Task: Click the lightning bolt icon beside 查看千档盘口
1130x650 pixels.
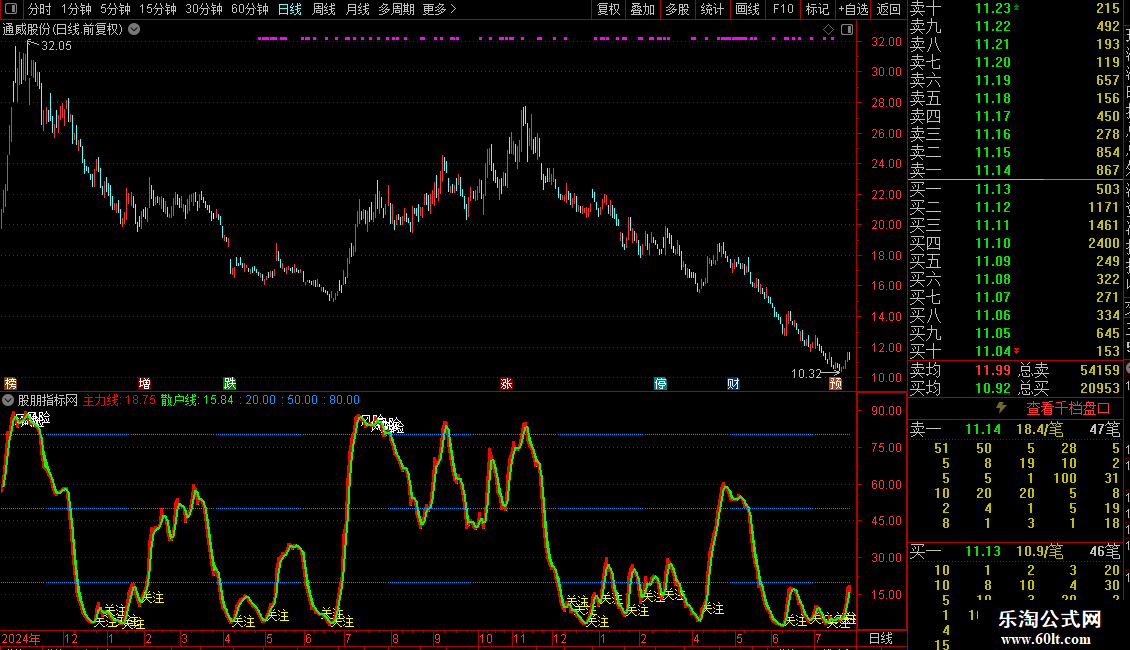Action: [x=1001, y=408]
